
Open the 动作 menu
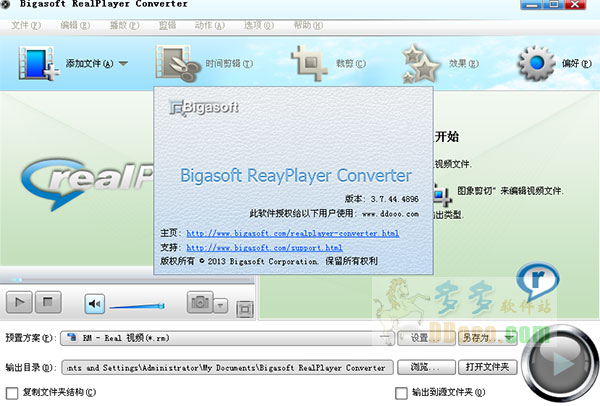[210, 26]
